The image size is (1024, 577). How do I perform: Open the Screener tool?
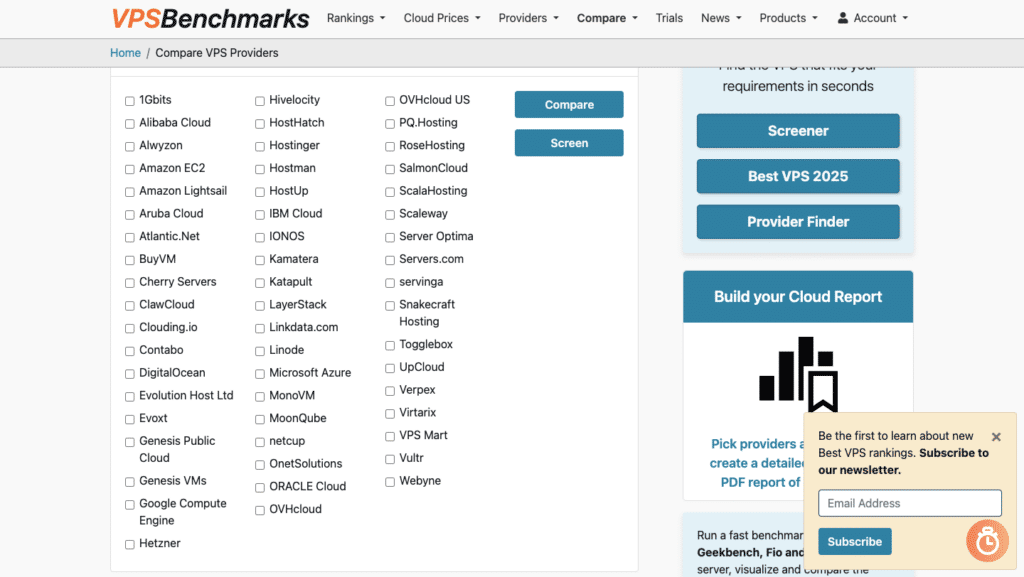pyautogui.click(x=798, y=131)
